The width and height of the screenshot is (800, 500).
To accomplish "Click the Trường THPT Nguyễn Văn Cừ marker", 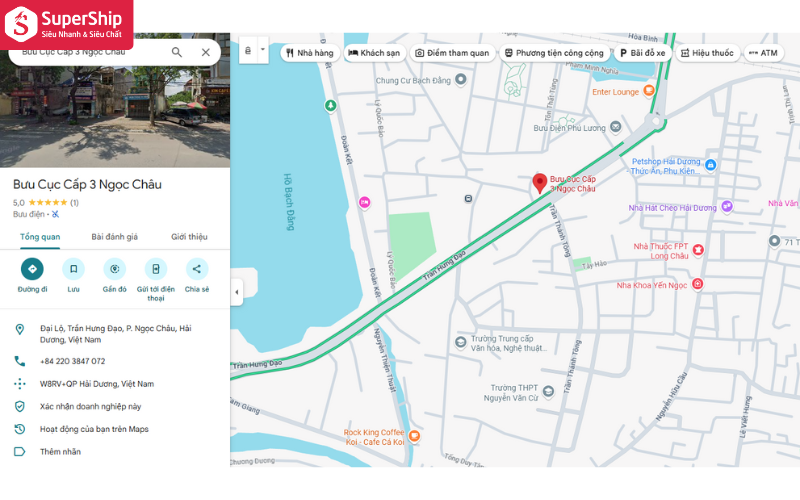I will [548, 391].
